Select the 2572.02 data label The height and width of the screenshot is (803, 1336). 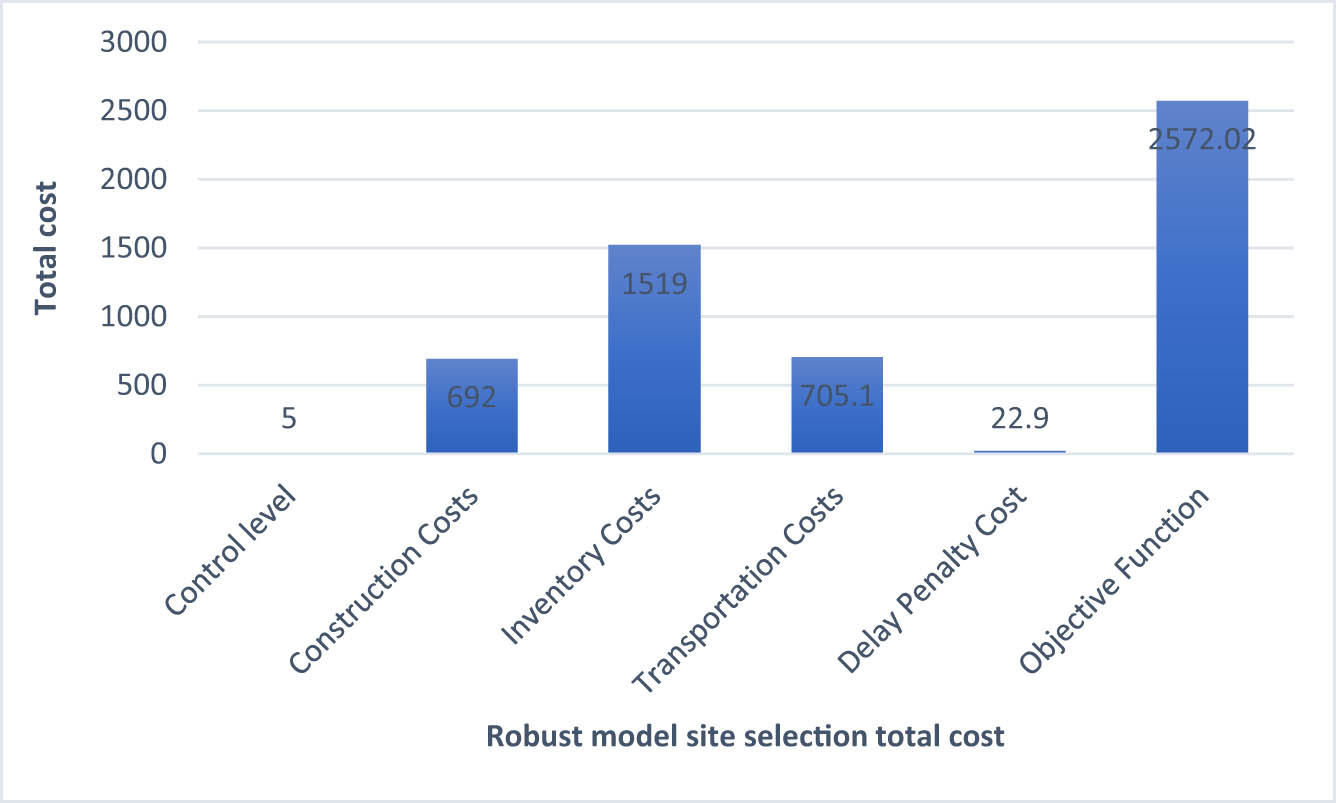(1201, 139)
